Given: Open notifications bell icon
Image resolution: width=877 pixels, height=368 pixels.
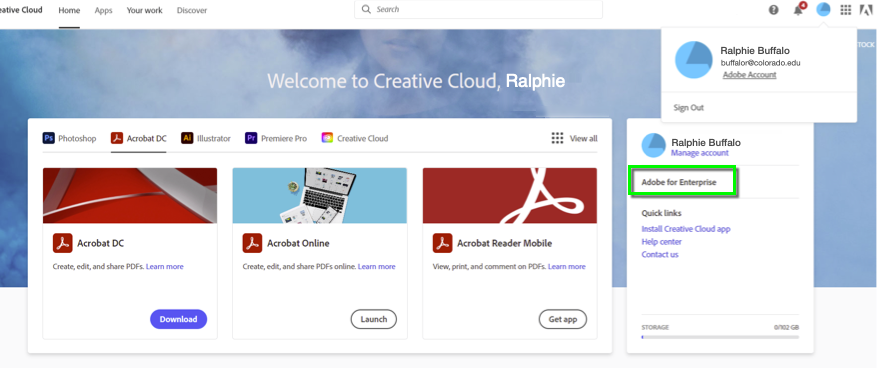Looking at the screenshot, I should click(798, 10).
